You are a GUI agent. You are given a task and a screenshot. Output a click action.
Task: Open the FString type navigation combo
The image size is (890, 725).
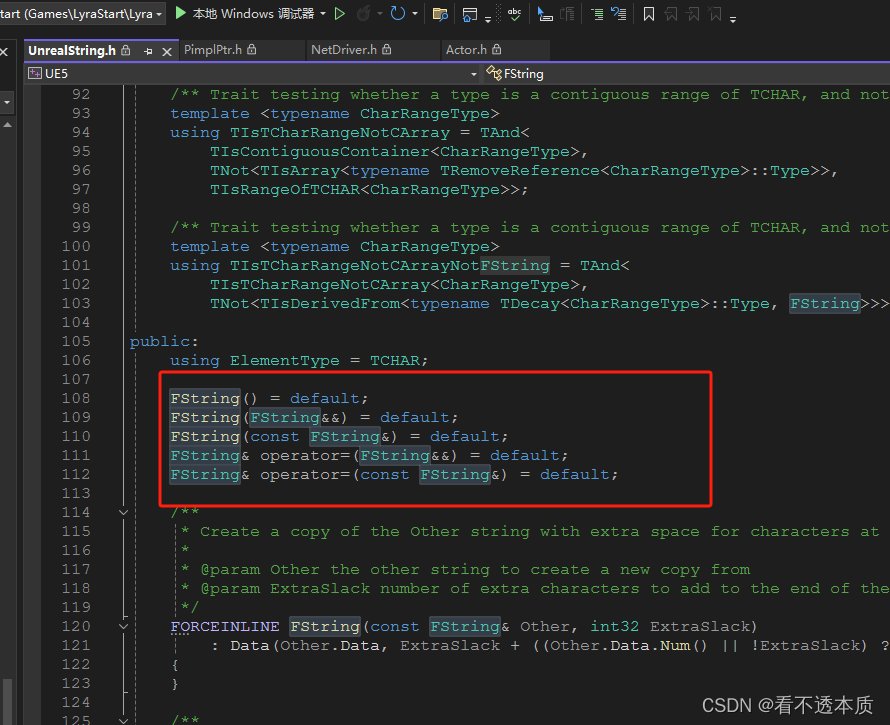pos(686,74)
